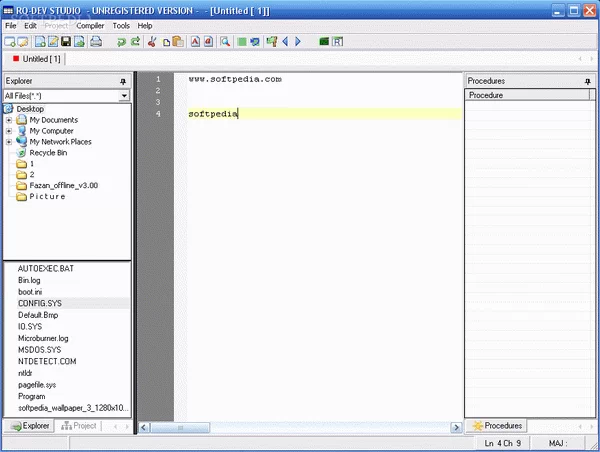Pin the Explorer panel with pushpin

pyautogui.click(x=123, y=81)
